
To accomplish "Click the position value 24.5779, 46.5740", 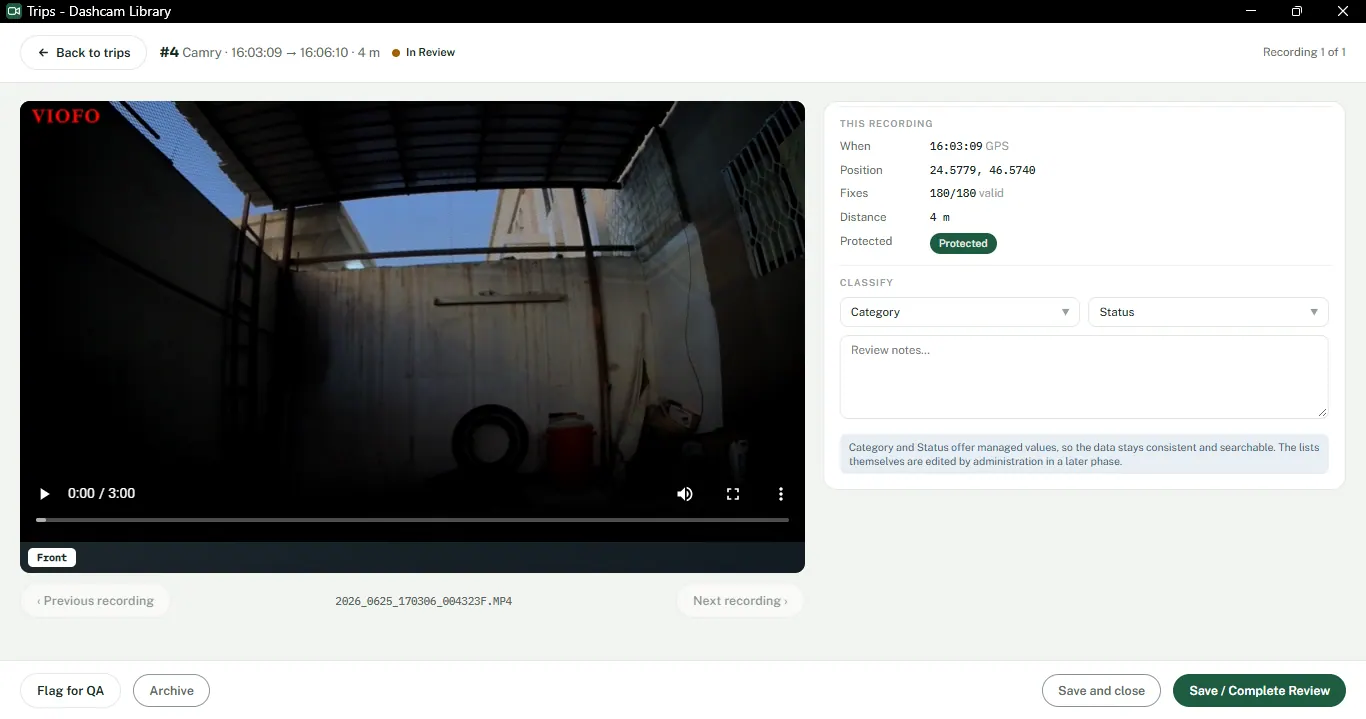I will [x=983, y=170].
